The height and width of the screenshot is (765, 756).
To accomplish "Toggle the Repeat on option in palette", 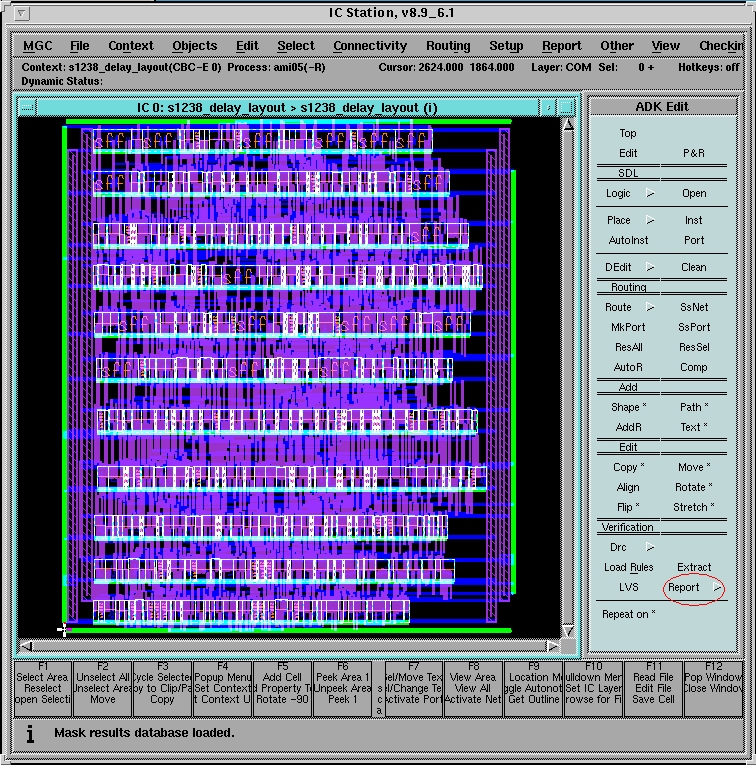I will [x=628, y=614].
